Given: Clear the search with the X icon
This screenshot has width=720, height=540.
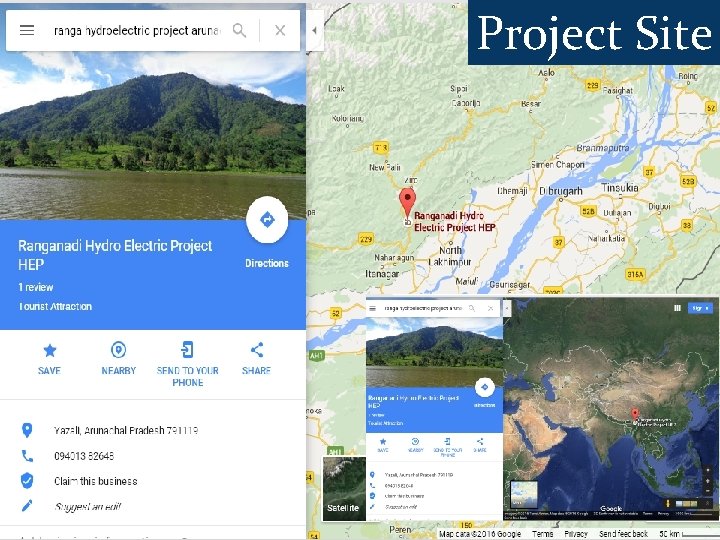Looking at the screenshot, I should (x=280, y=30).
